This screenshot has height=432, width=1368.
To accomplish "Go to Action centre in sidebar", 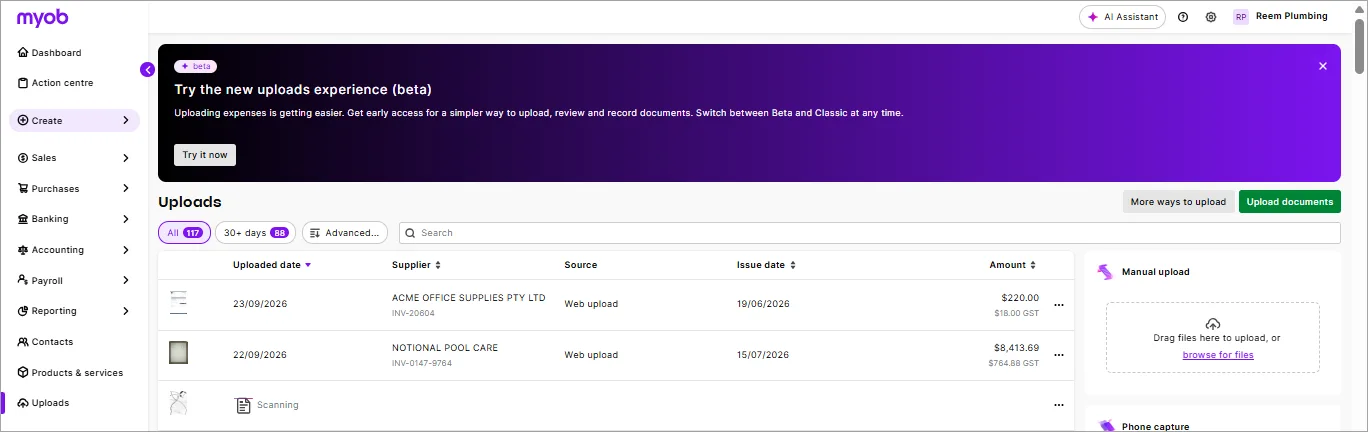I will [x=62, y=83].
